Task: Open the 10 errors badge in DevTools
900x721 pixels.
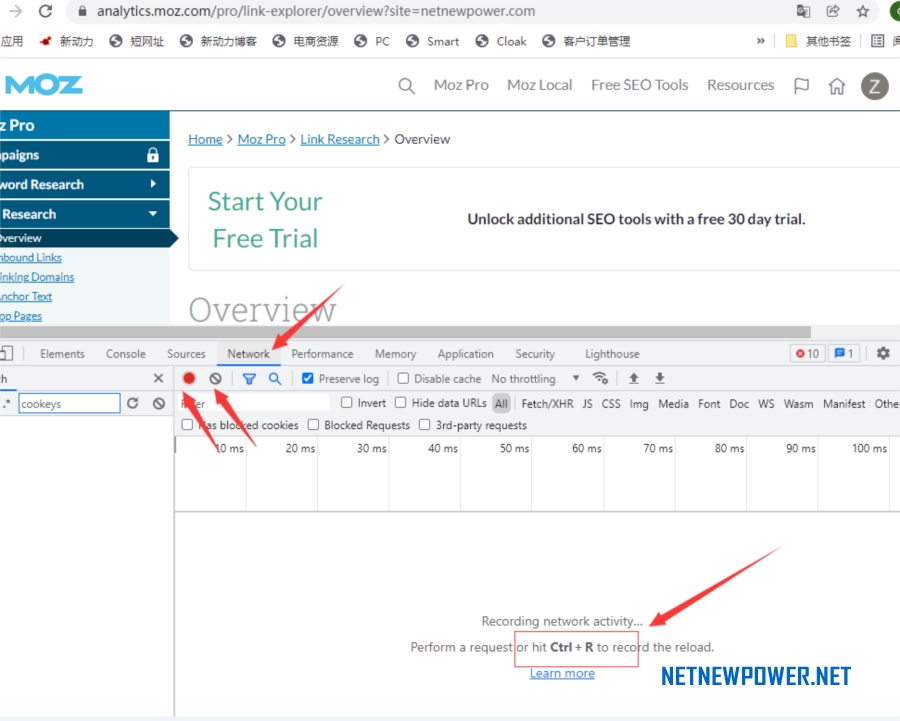Action: click(x=808, y=354)
